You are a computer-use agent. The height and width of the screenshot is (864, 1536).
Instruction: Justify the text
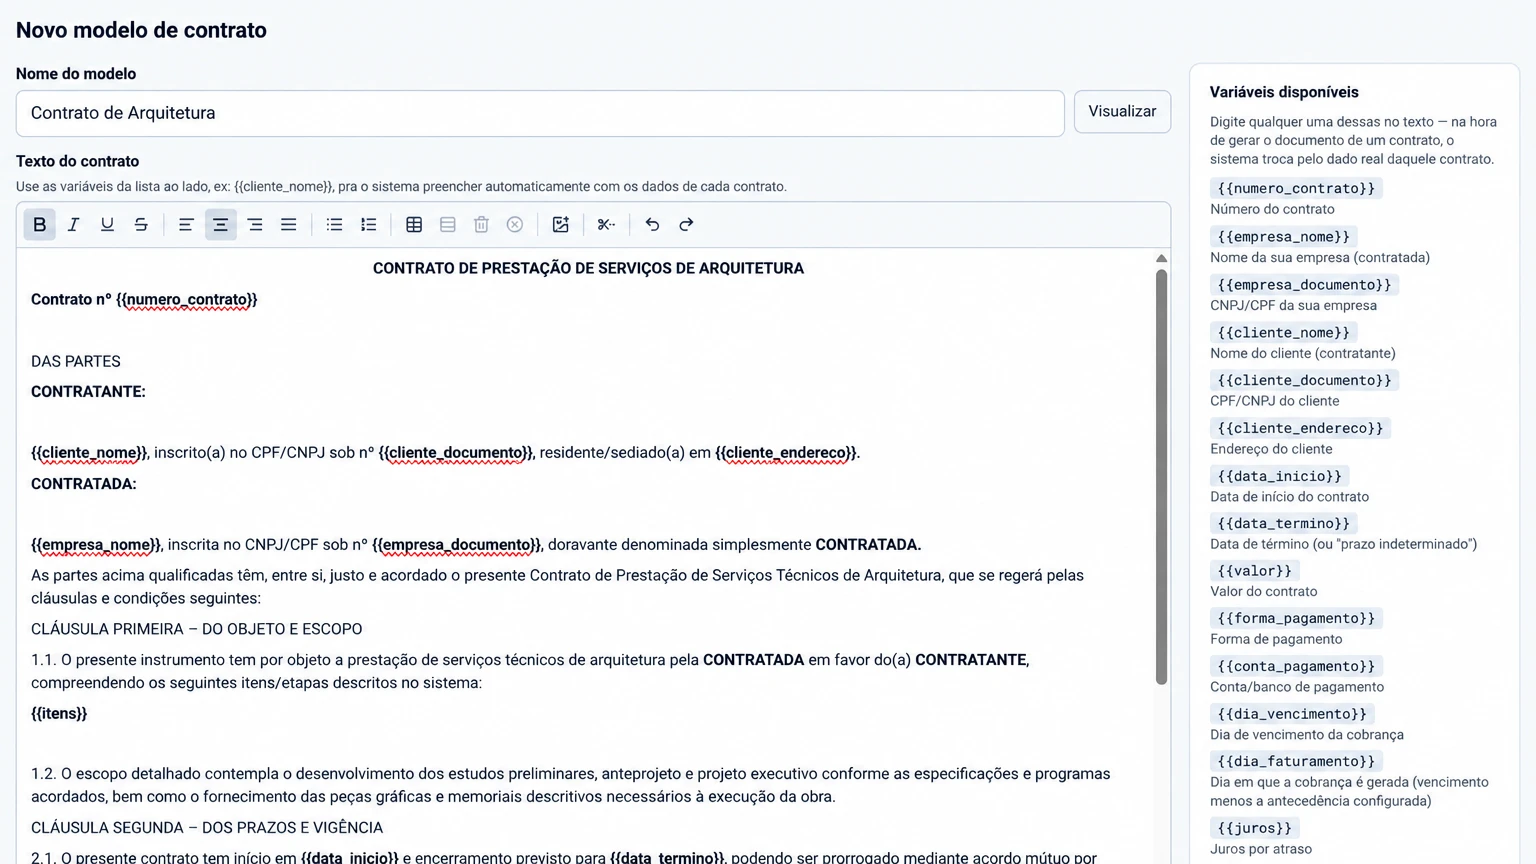click(x=288, y=225)
